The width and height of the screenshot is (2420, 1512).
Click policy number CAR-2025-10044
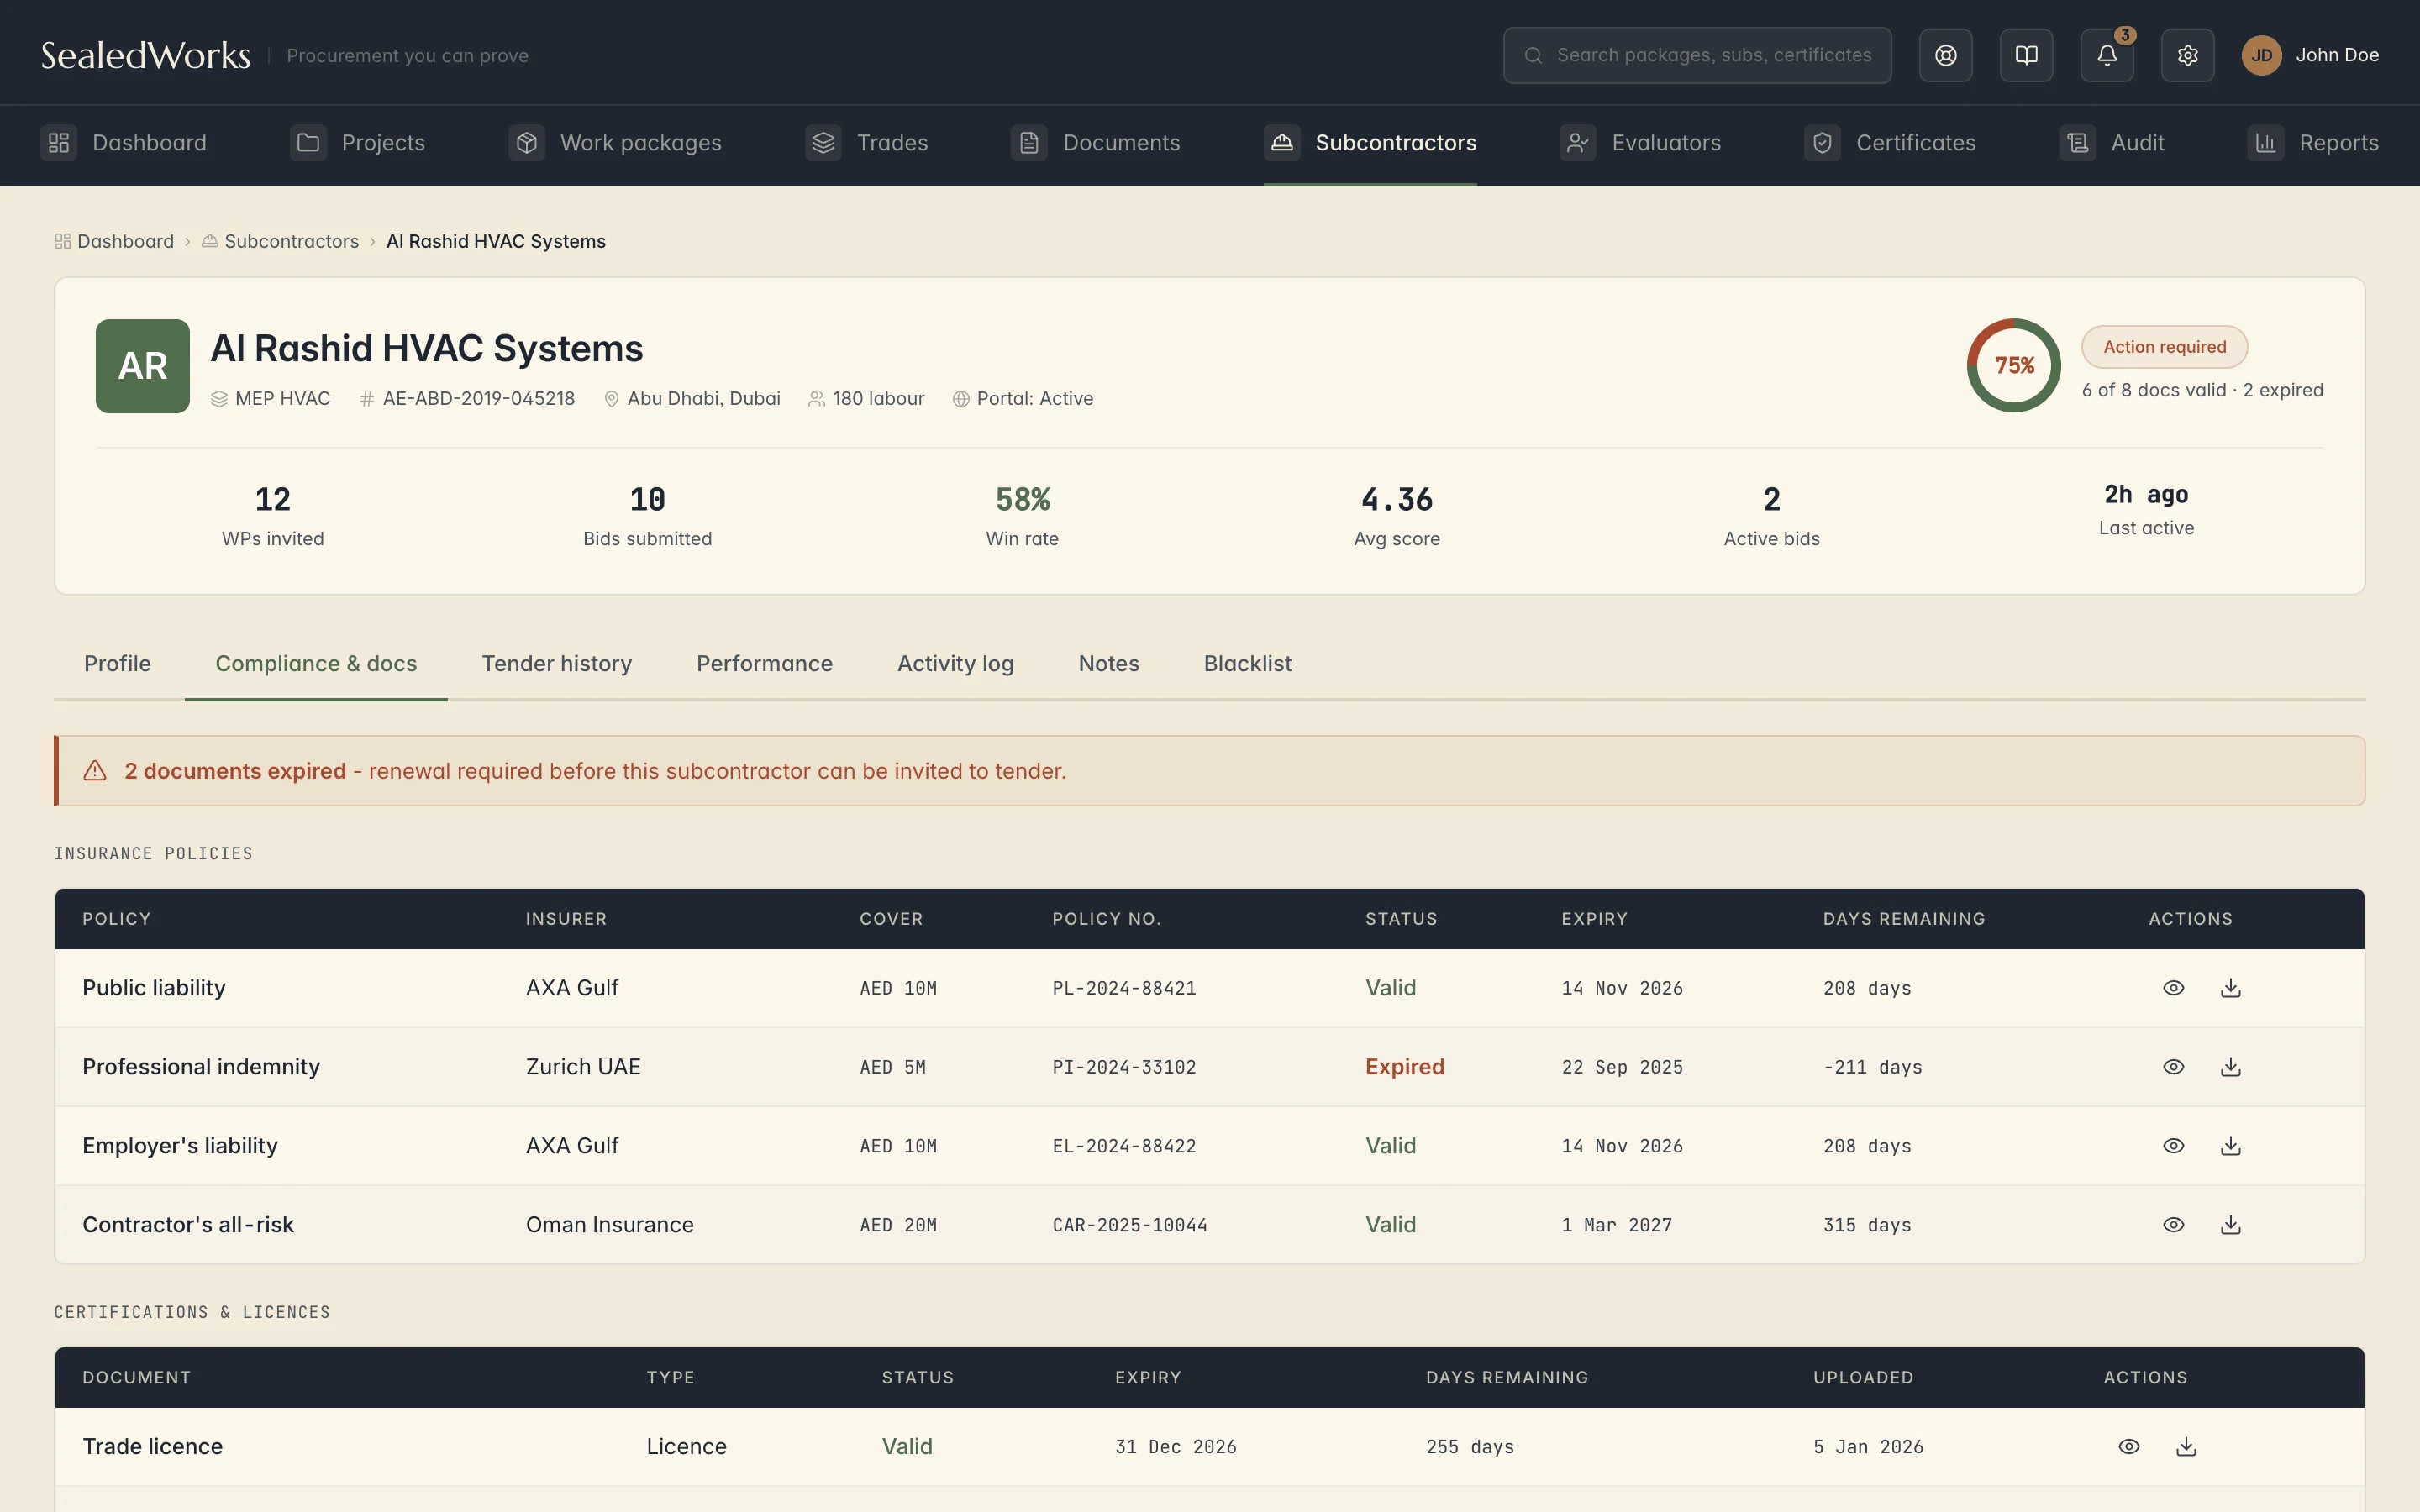click(x=1129, y=1225)
